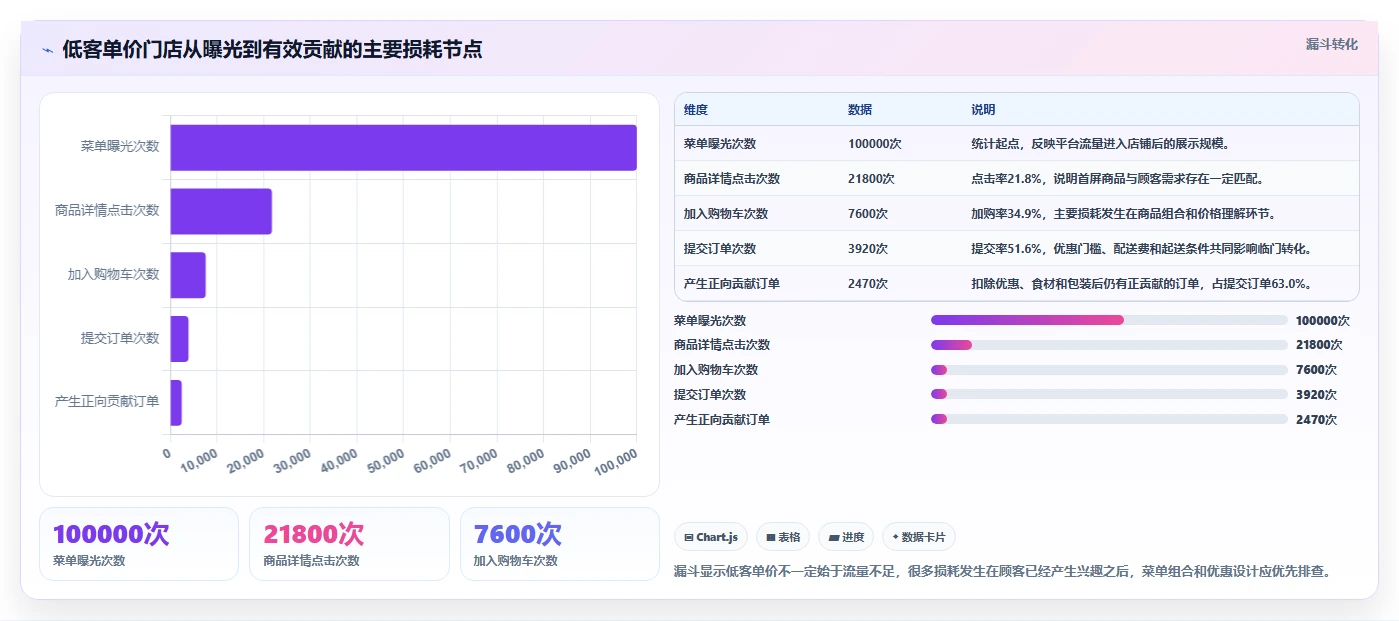Click the dashboard title 低客单价门店从曝光到有效贡献
Screen dimensions: 1399x621
coord(272,50)
